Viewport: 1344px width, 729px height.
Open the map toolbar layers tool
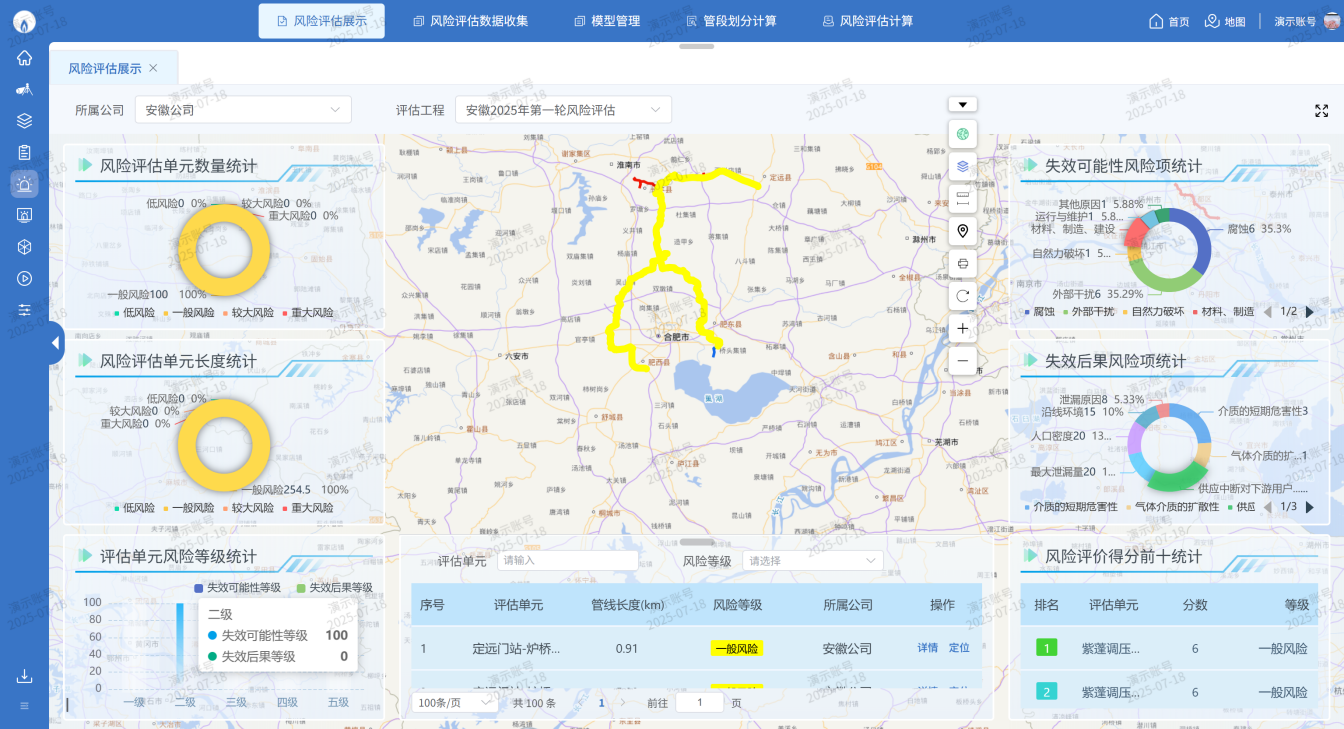coord(962,166)
